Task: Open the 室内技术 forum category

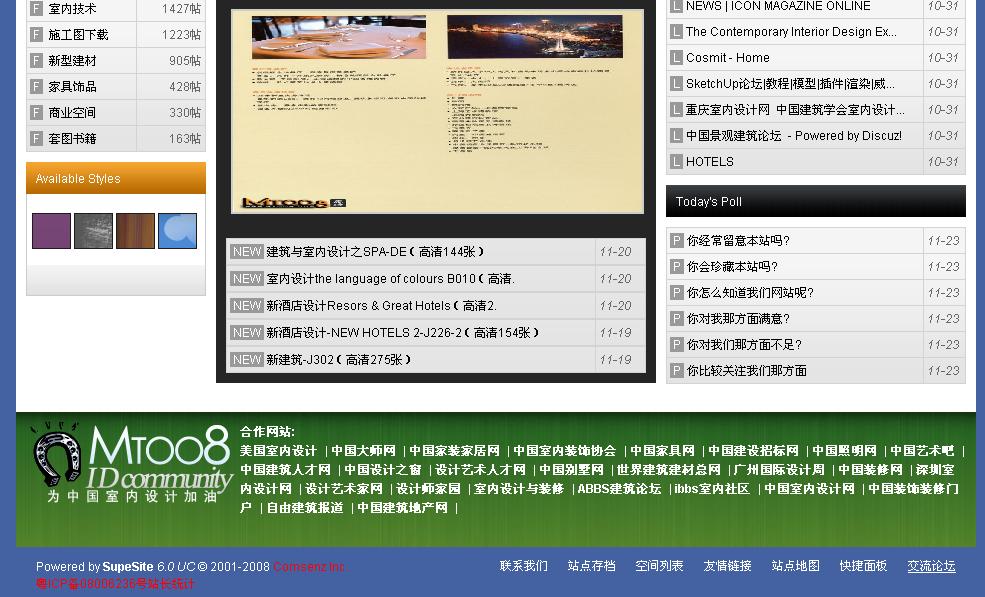Action: pyautogui.click(x=72, y=9)
